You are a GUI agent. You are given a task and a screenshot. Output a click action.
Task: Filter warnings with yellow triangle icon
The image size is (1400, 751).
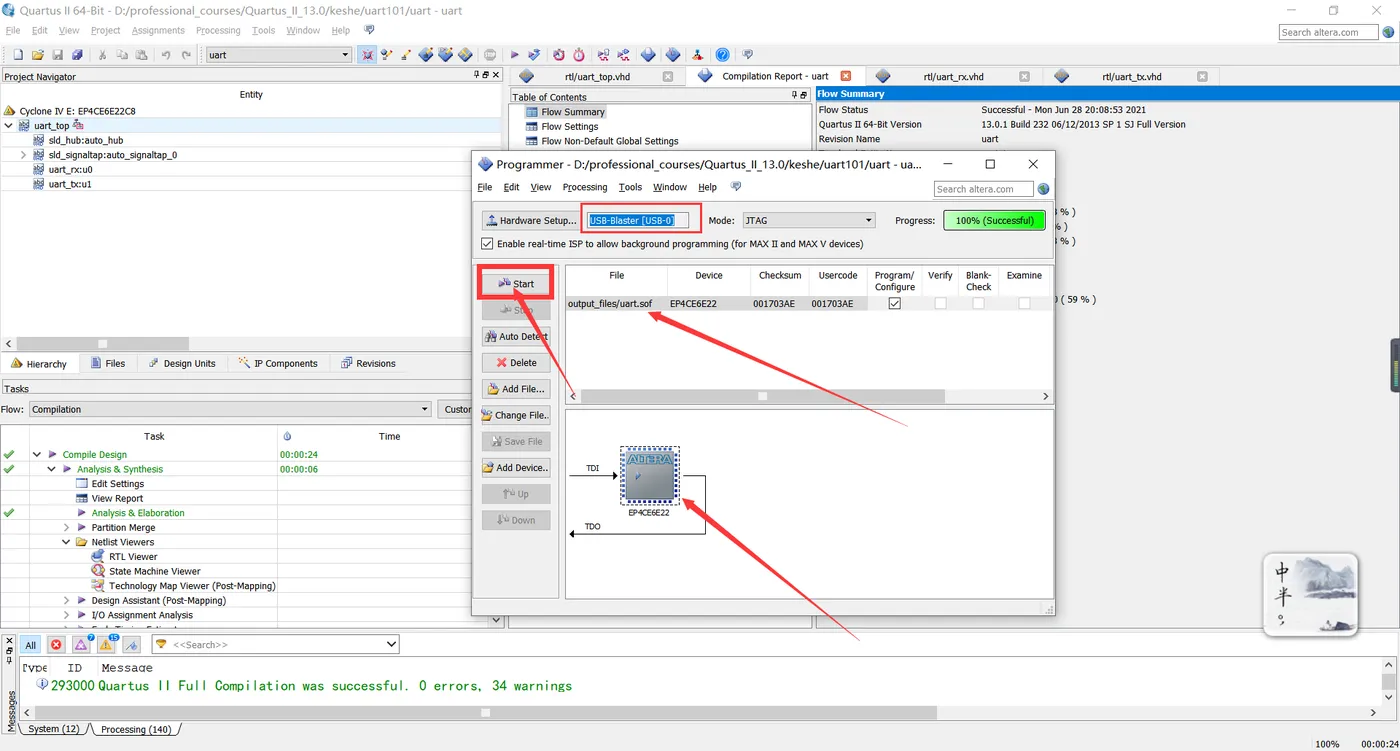106,645
